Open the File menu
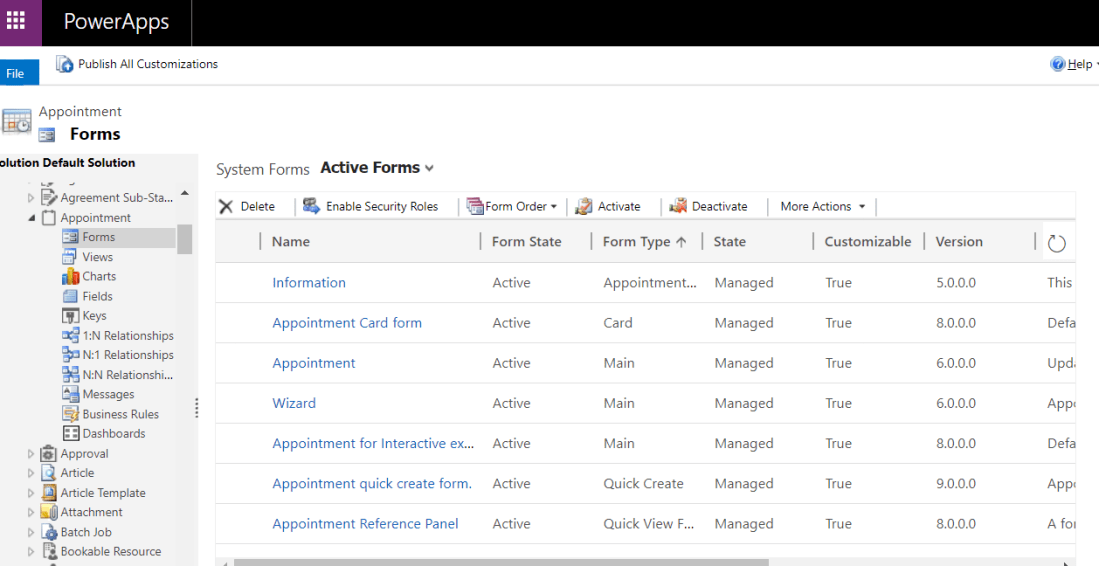 pyautogui.click(x=16, y=73)
